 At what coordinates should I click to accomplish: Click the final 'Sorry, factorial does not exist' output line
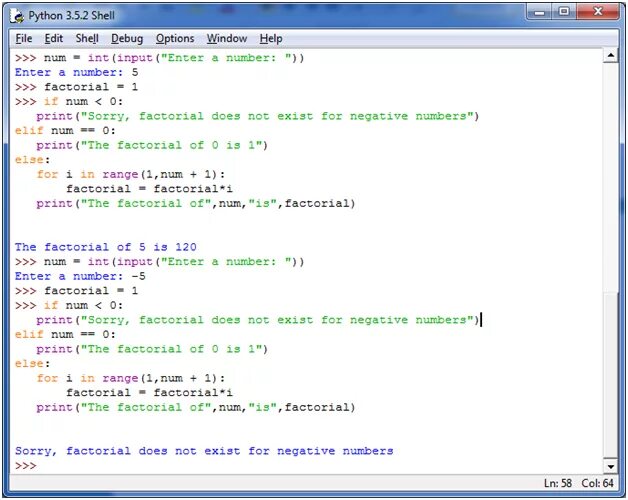[x=204, y=451]
